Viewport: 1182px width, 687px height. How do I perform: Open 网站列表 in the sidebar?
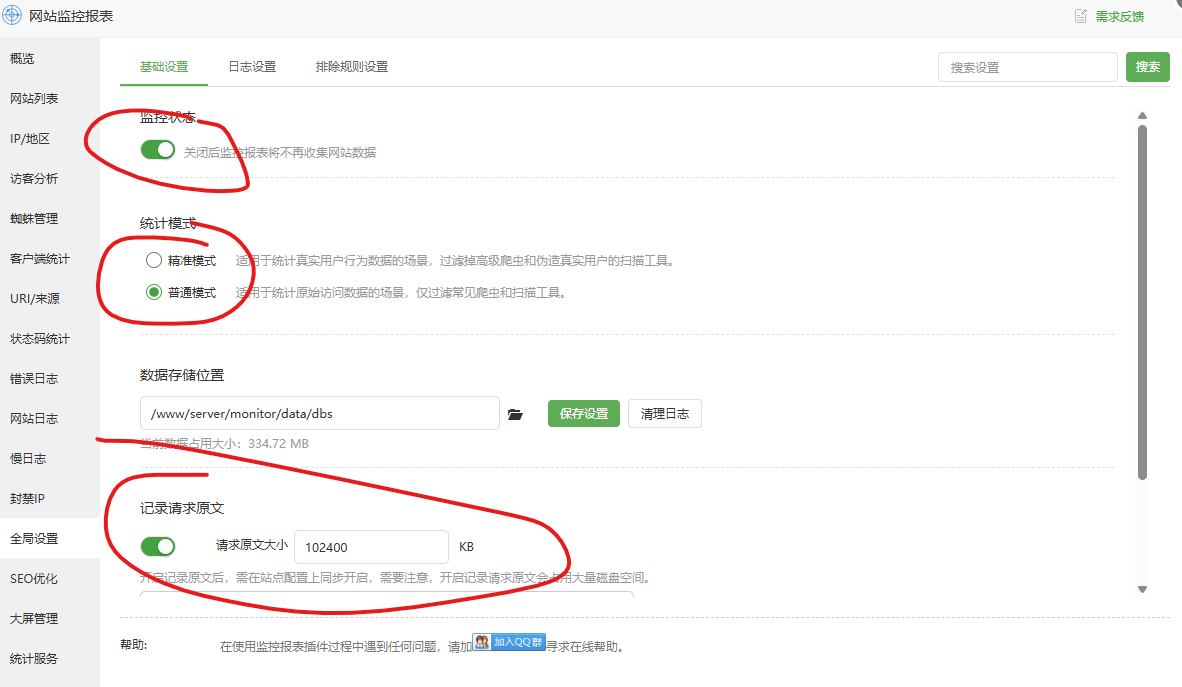tap(37, 98)
